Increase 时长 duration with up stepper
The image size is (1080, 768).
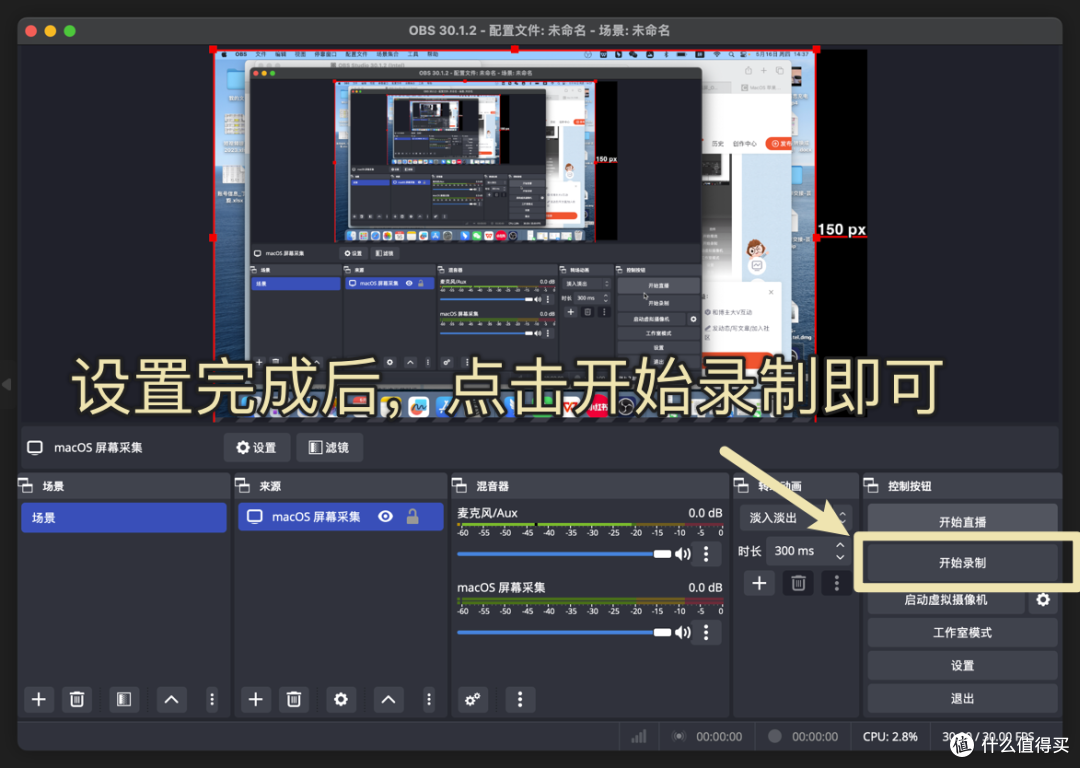click(840, 545)
